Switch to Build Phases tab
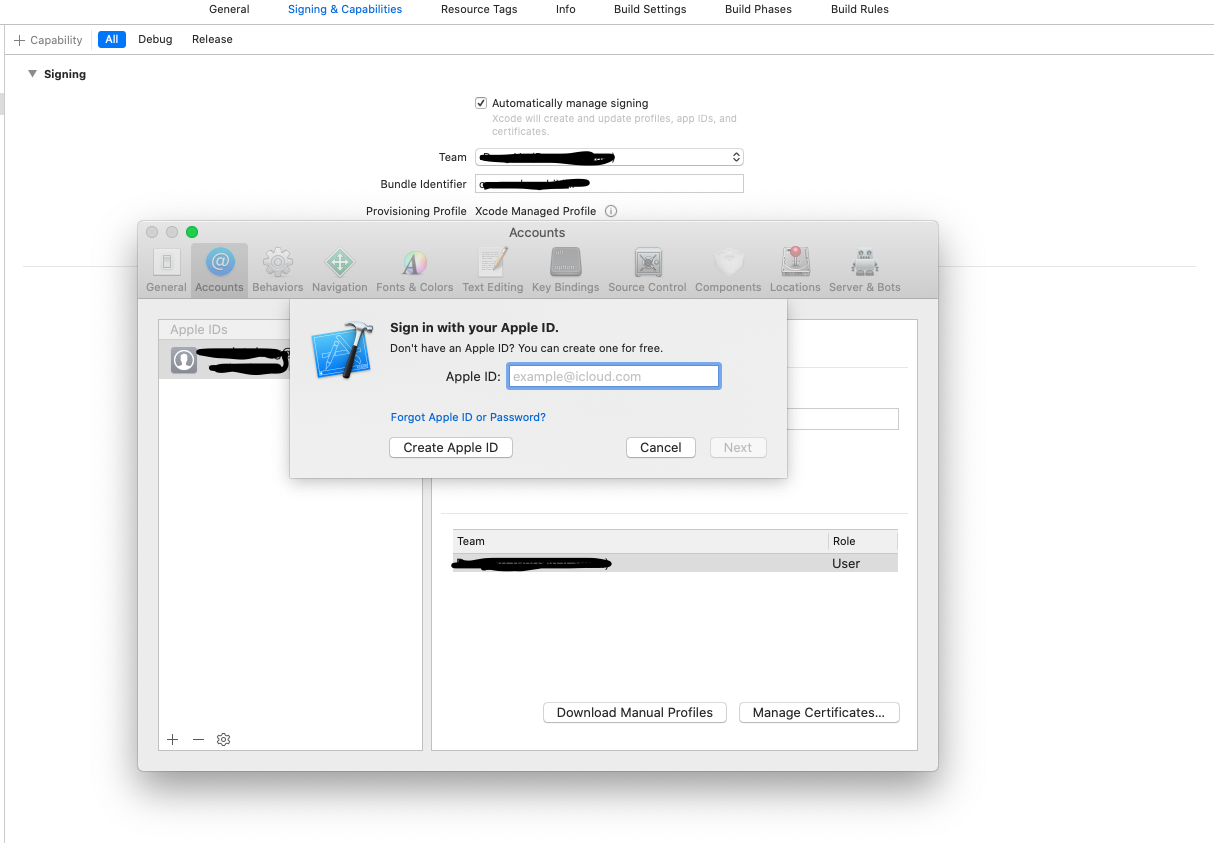Screen dimensions: 1214x843 pos(758,9)
